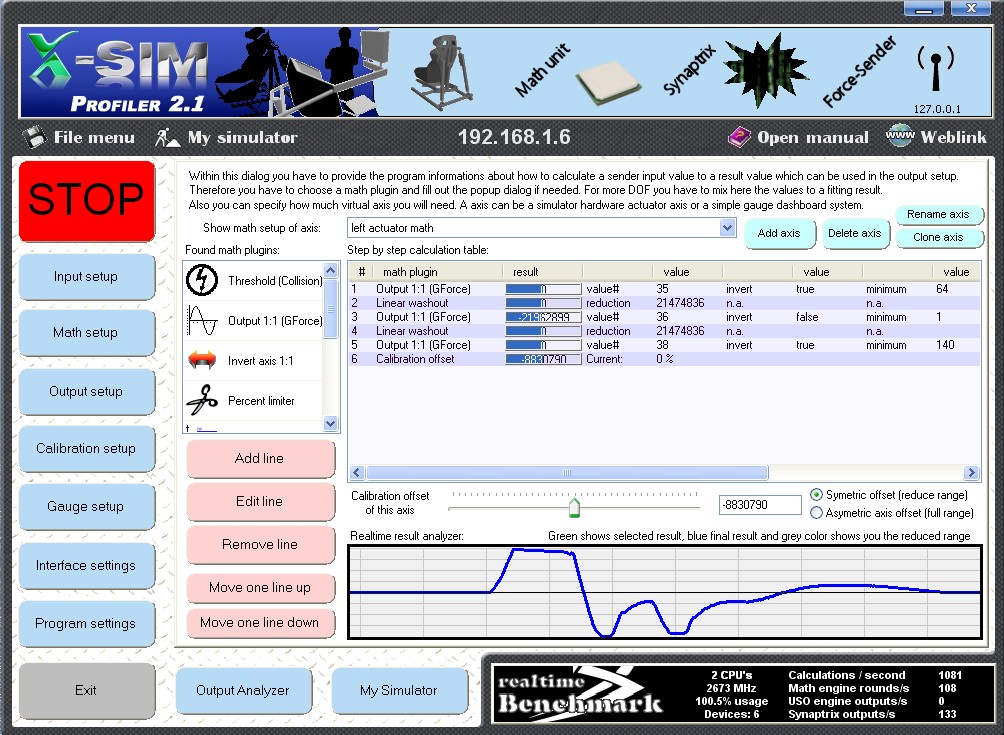Click the My simulator worker icon

(x=168, y=137)
